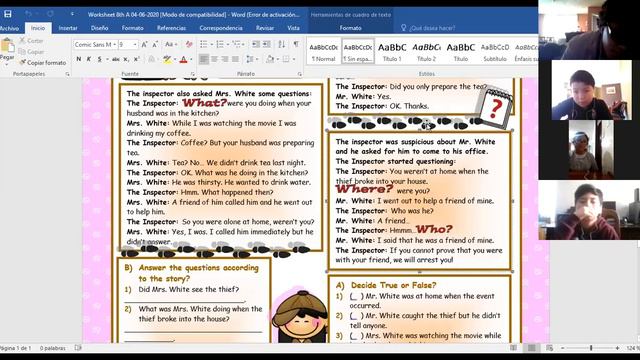The image size is (640, 360).
Task: Click the red font color button
Action: click(184, 59)
